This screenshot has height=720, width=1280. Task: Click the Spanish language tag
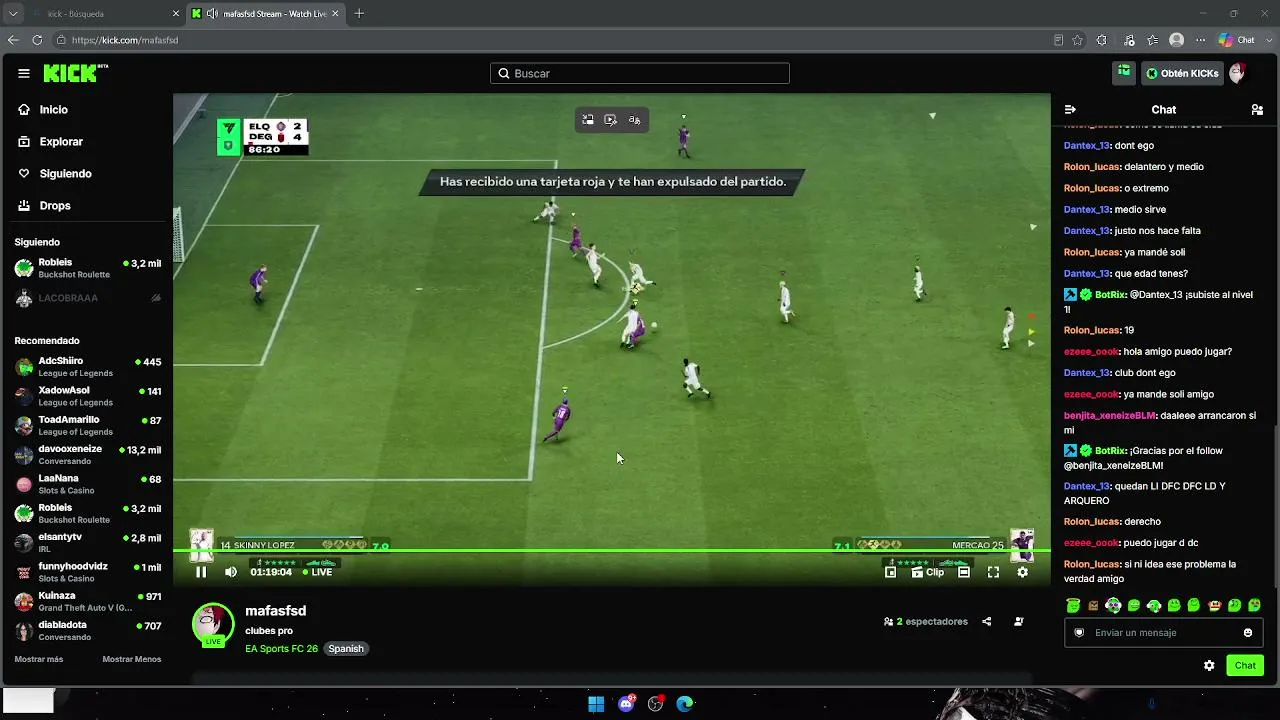[346, 649]
